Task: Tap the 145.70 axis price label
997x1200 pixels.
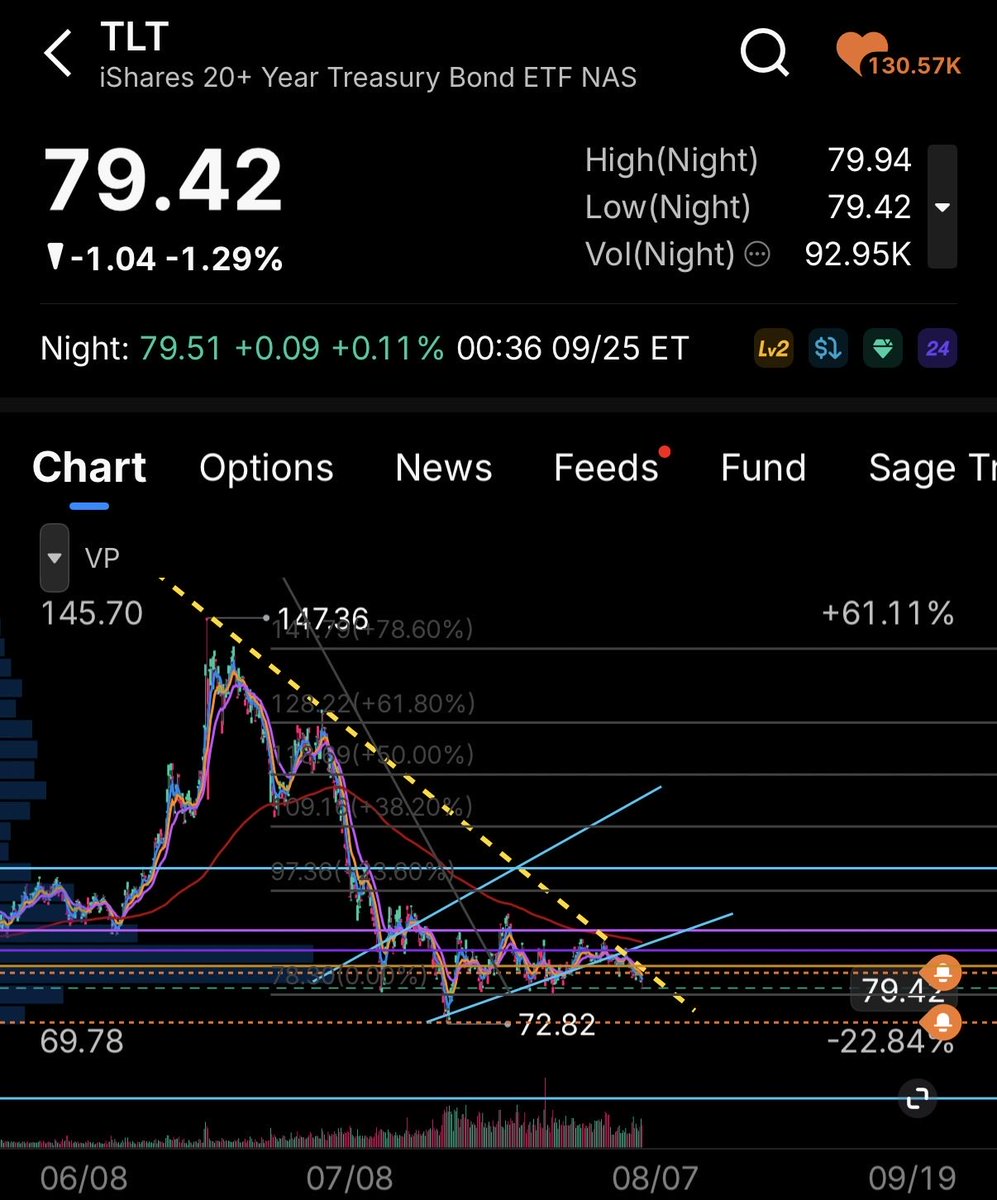Action: click(x=92, y=613)
